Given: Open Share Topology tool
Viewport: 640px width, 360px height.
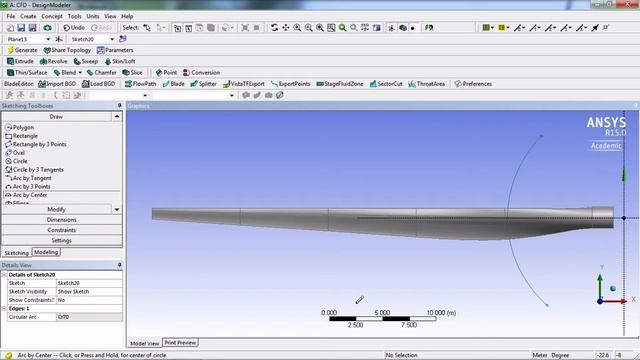Looking at the screenshot, I should [67, 50].
